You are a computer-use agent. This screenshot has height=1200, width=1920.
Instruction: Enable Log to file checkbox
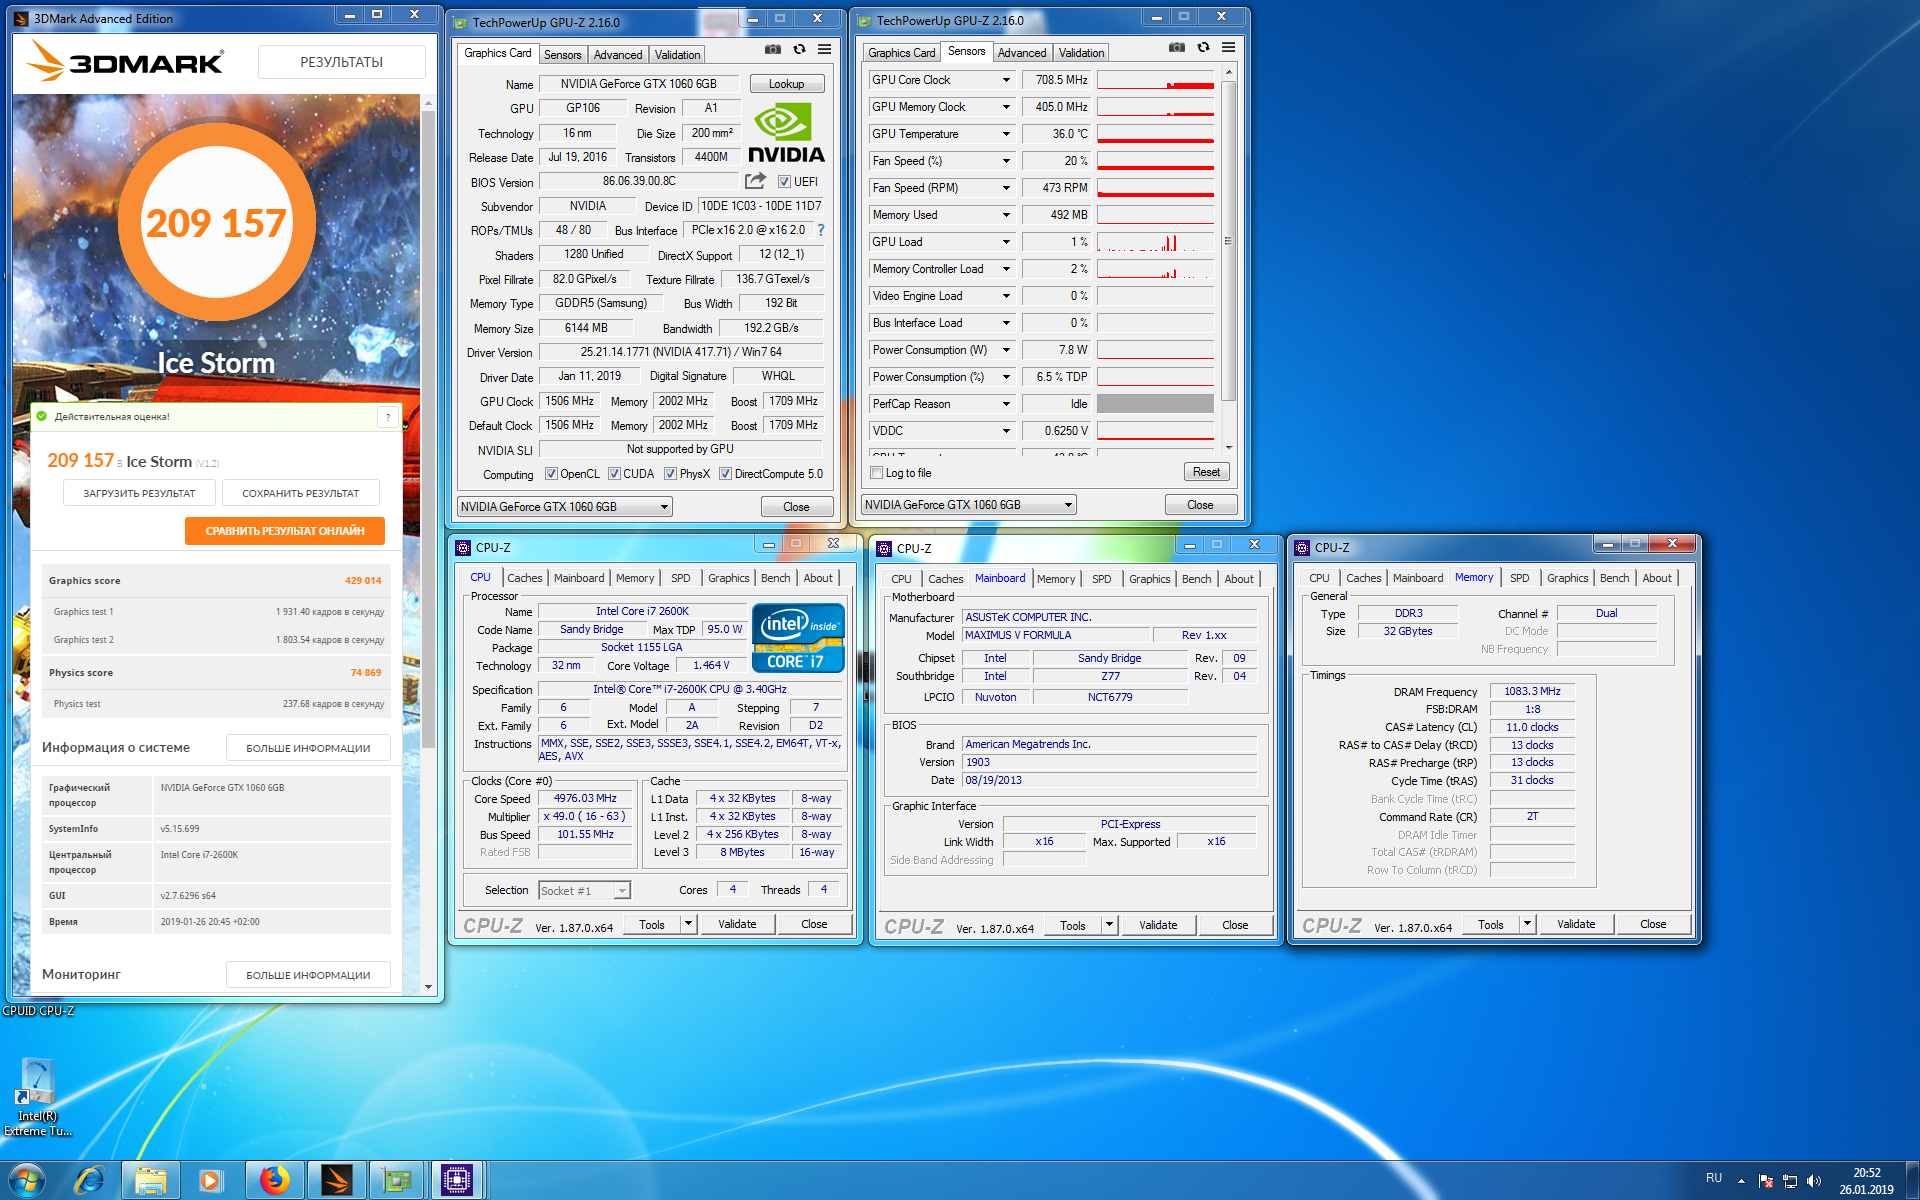click(877, 473)
